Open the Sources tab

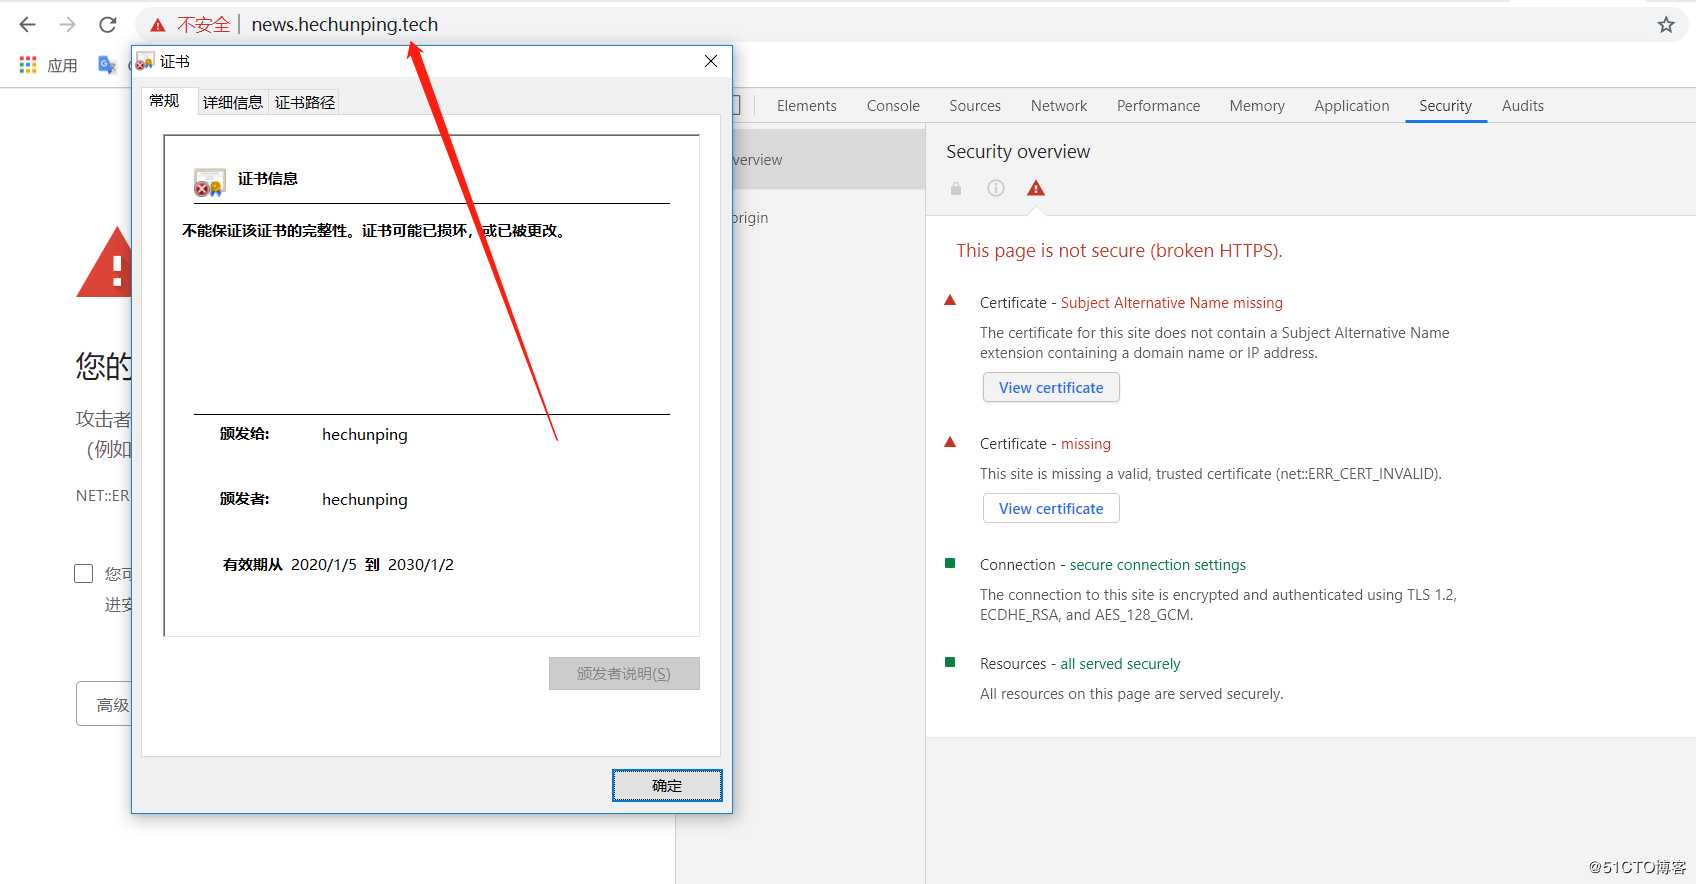tap(975, 106)
